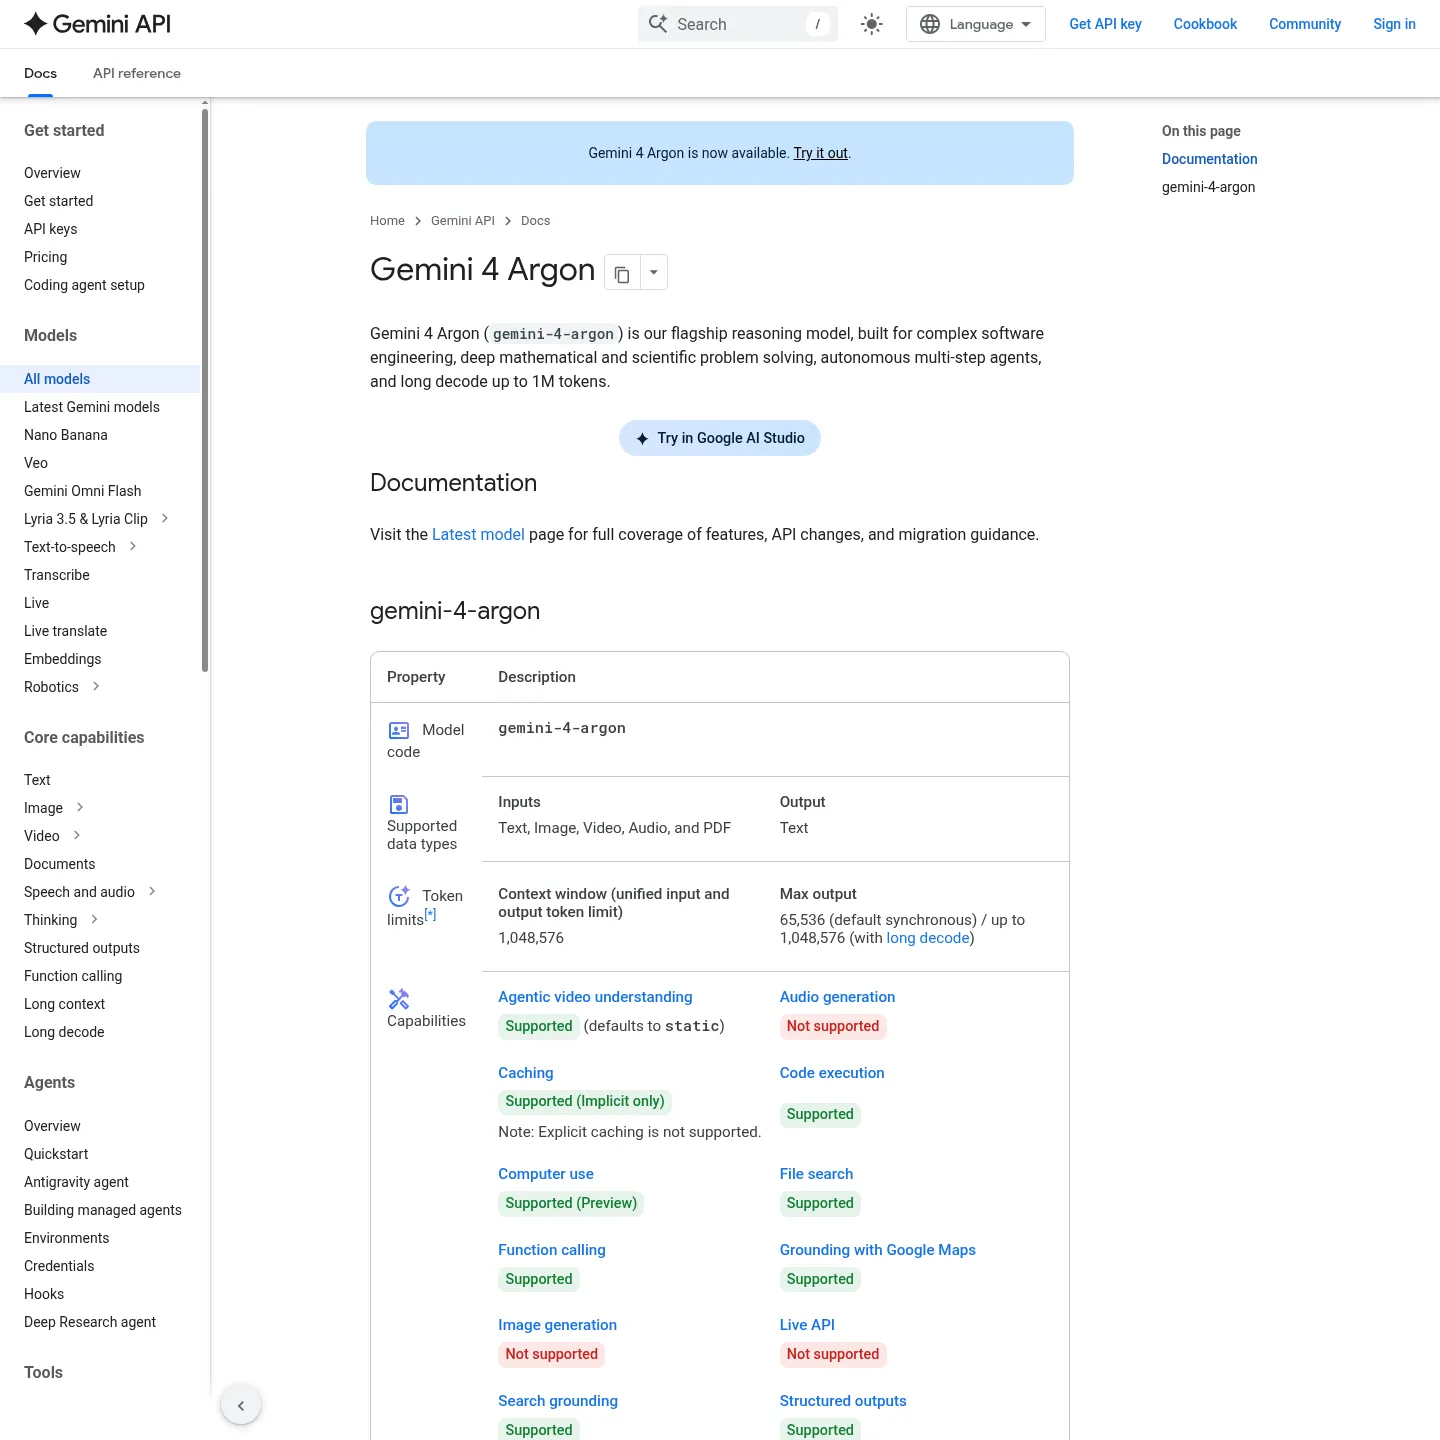Click the Token limits icon

coord(399,896)
